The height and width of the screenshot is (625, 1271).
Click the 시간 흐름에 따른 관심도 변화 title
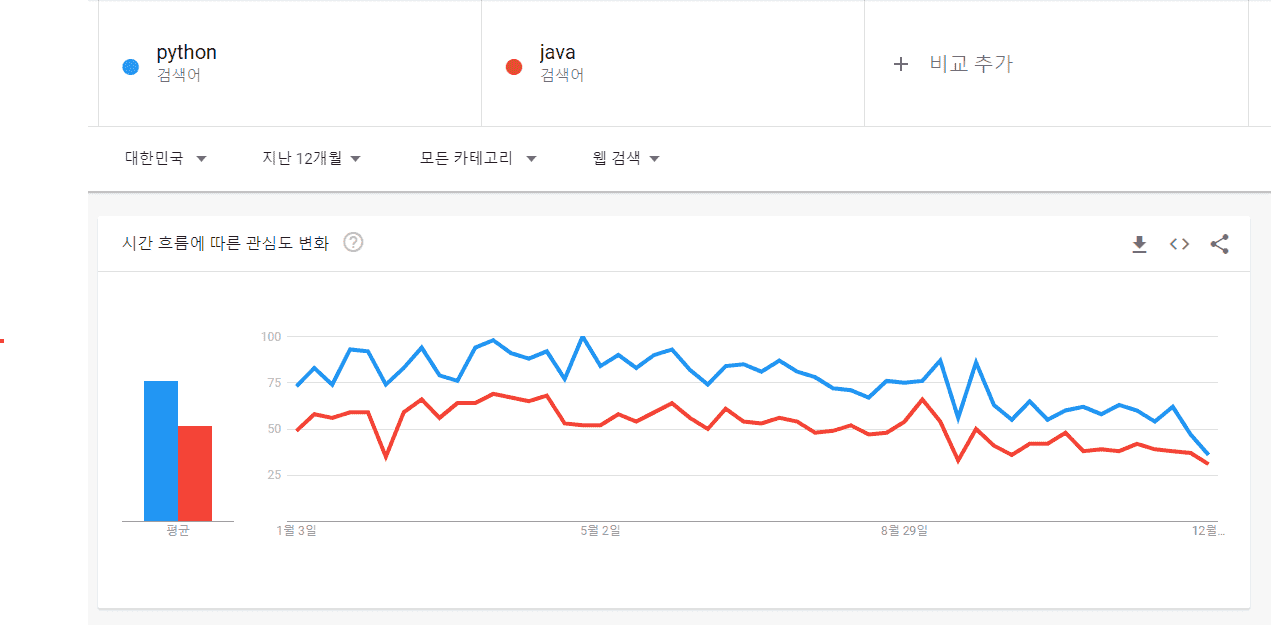[225, 243]
